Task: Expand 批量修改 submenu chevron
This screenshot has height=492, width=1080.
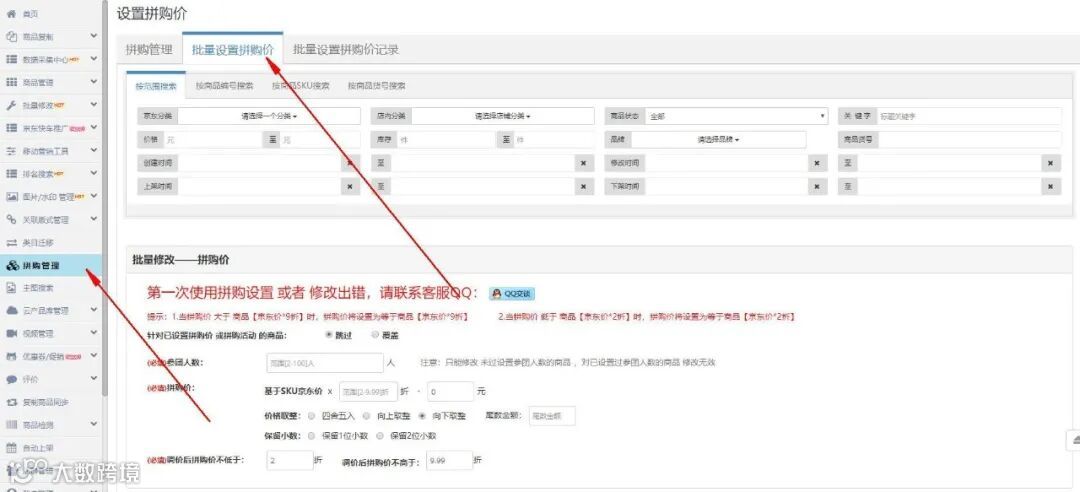Action: pyautogui.click(x=94, y=104)
